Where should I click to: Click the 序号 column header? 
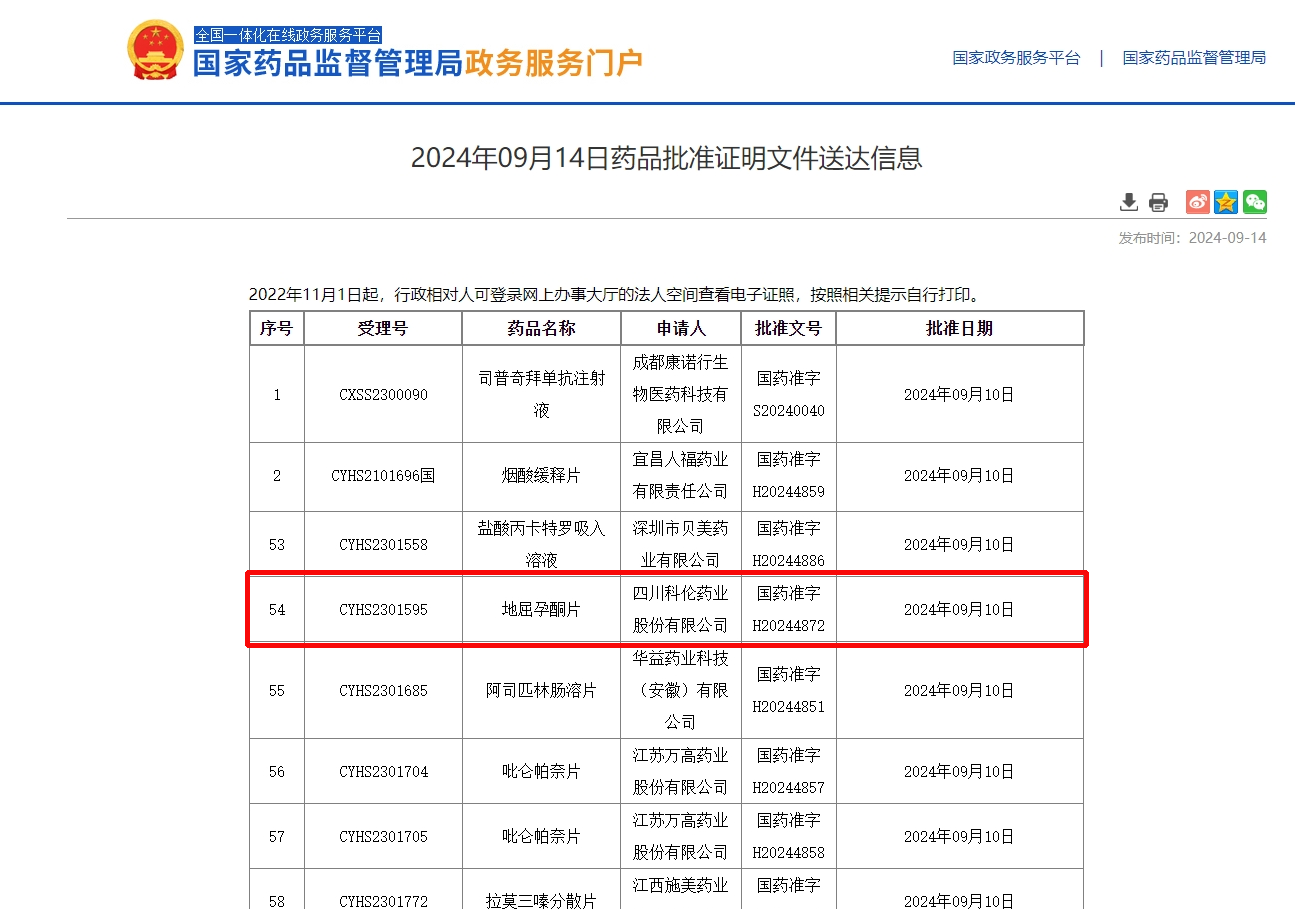click(277, 328)
